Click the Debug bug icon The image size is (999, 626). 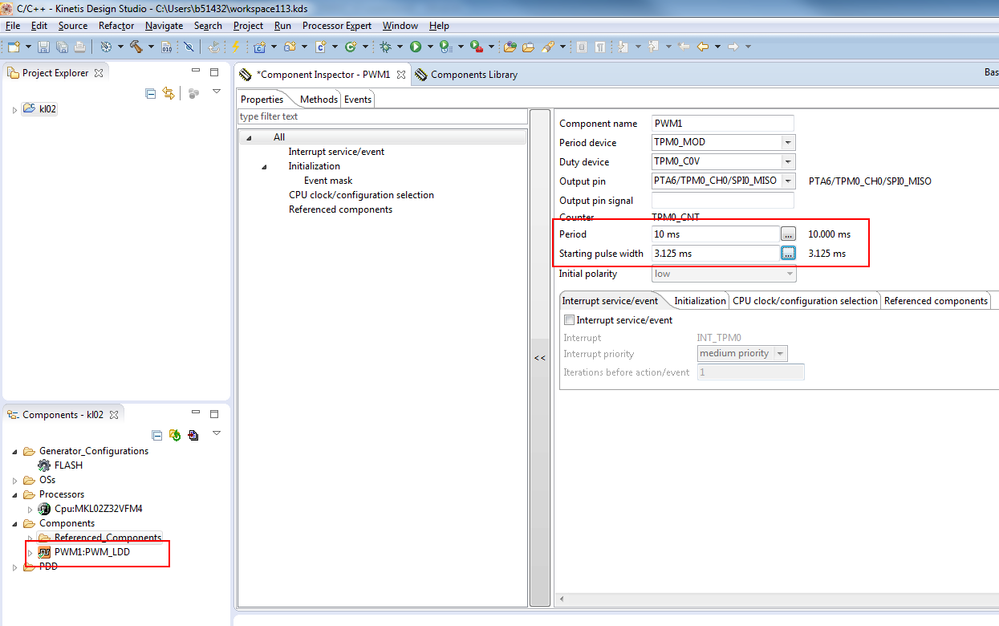(385, 46)
